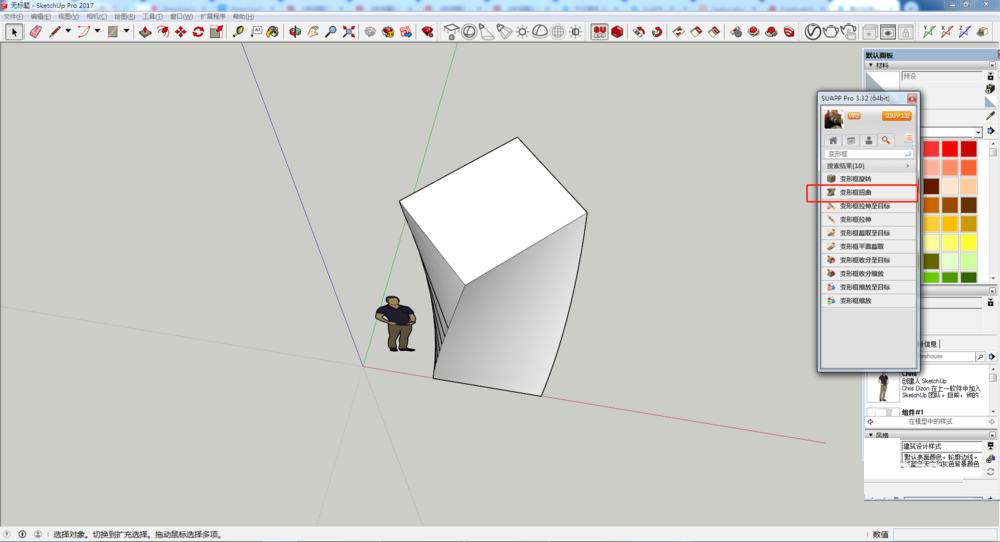Click the Zoom Extents icon
The width and height of the screenshot is (1000, 542).
pos(349,32)
